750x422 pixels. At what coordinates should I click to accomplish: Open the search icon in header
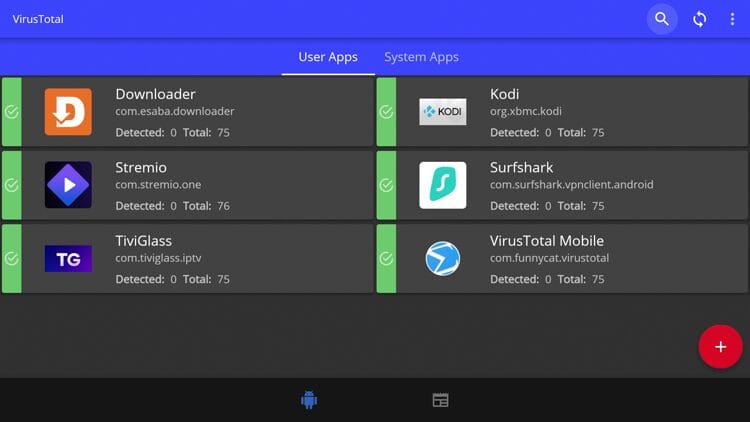662,19
